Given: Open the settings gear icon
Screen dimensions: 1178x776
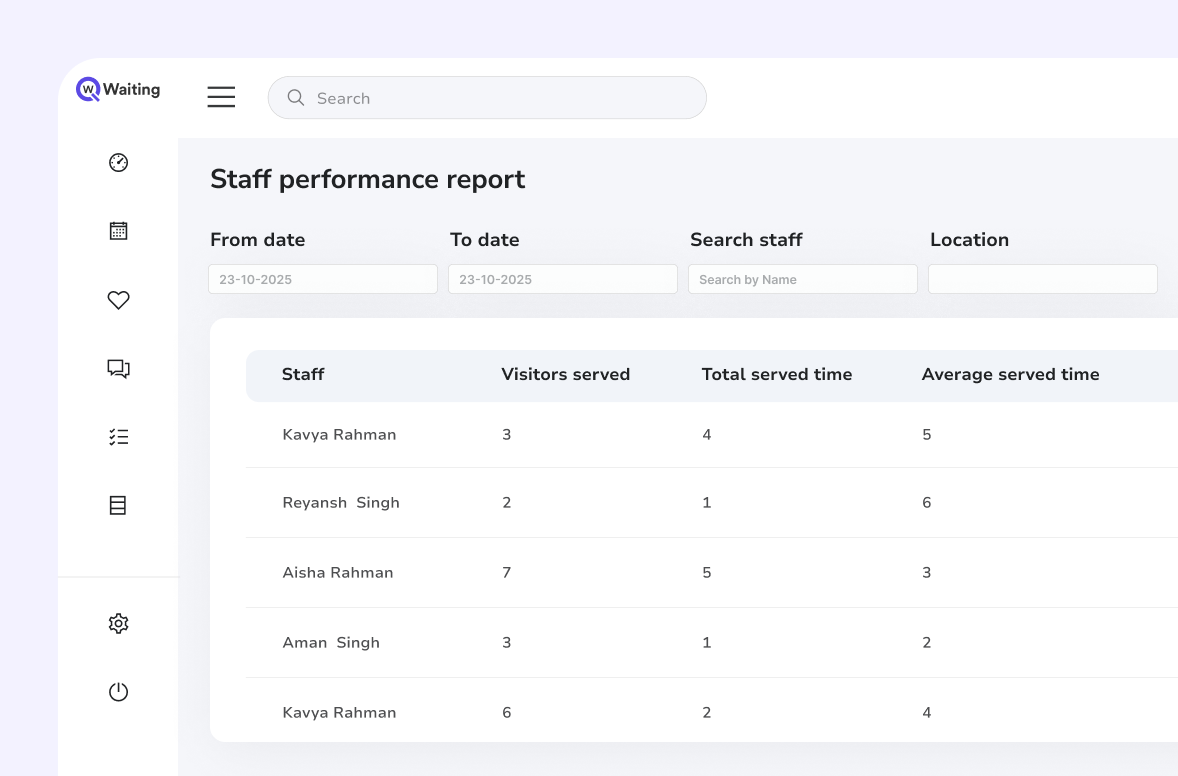Looking at the screenshot, I should (118, 622).
